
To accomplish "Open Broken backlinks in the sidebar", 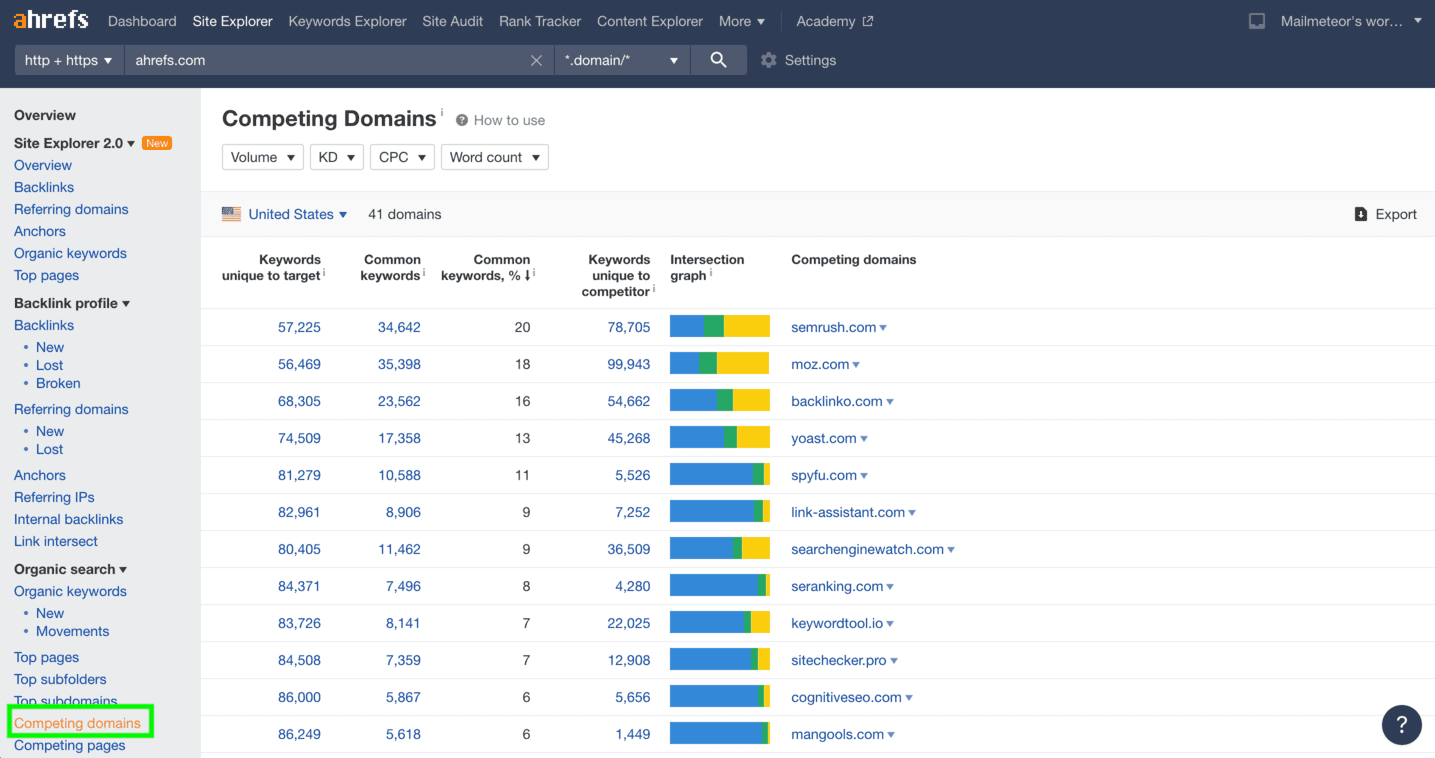I will click(58, 383).
